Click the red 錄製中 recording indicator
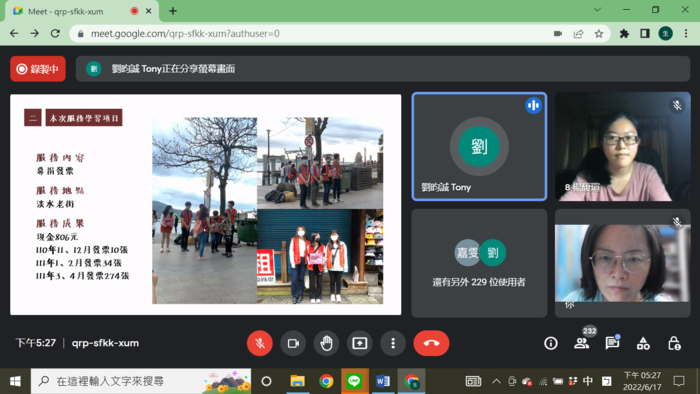This screenshot has height=394, width=700. point(38,69)
